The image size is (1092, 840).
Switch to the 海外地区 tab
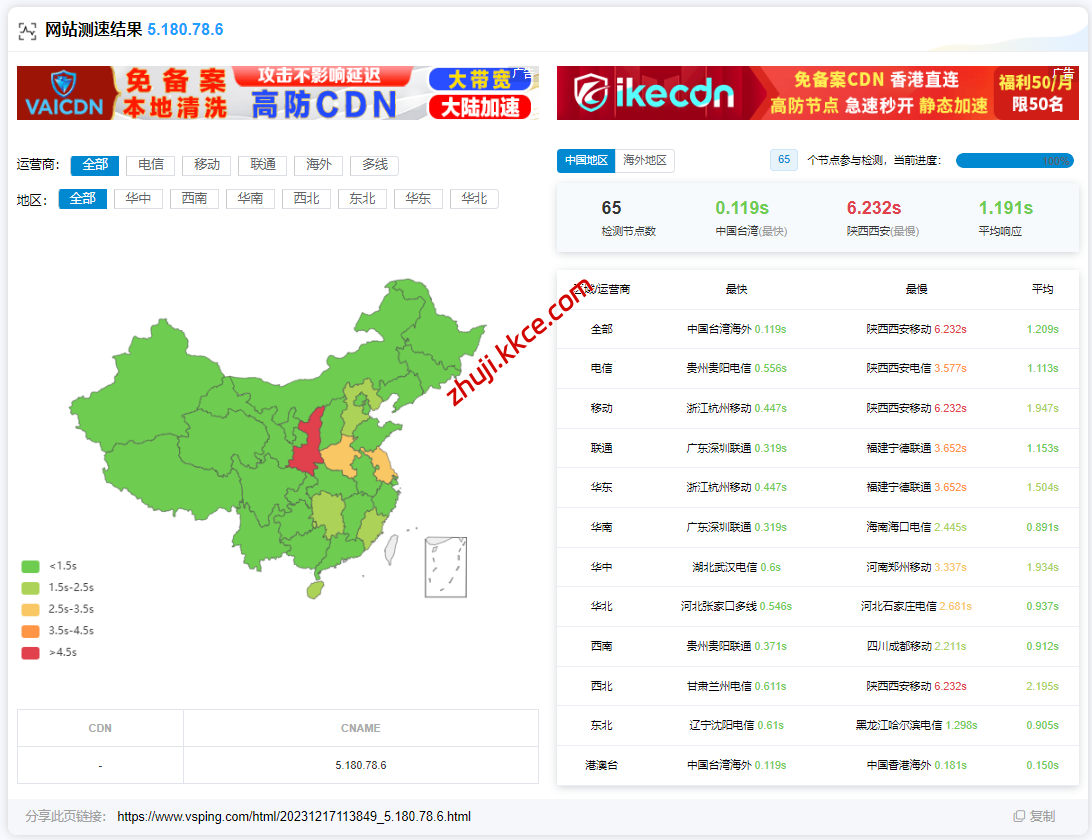(x=645, y=160)
